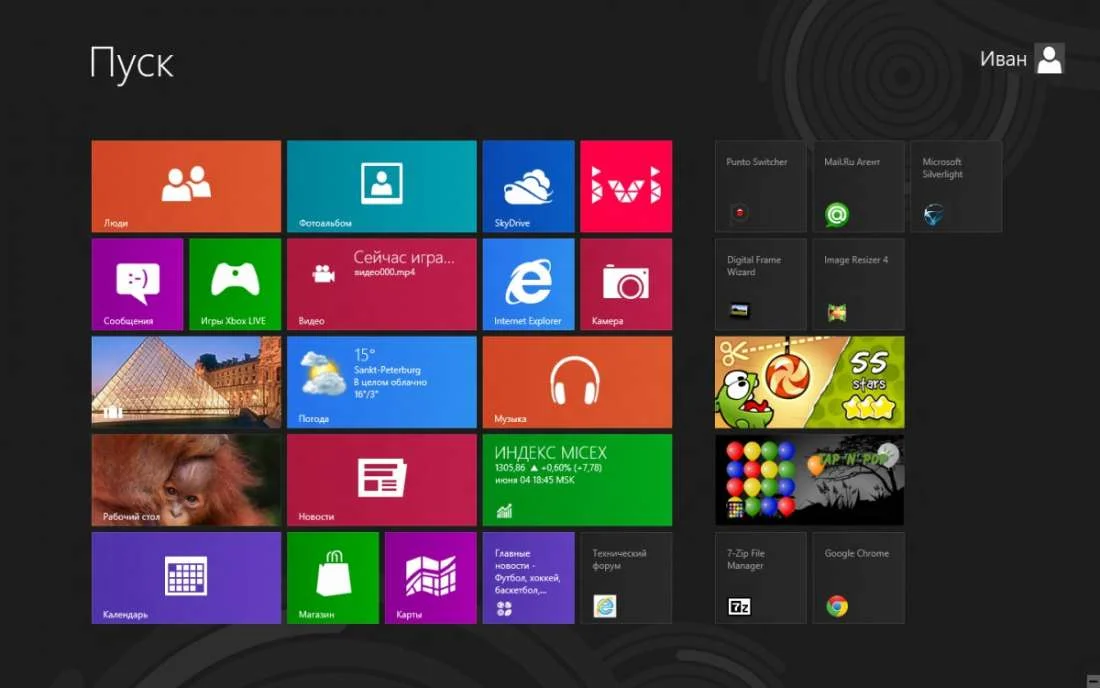Image resolution: width=1100 pixels, height=688 pixels.
Task: Launch the SkyDrive tile
Action: pos(528,186)
